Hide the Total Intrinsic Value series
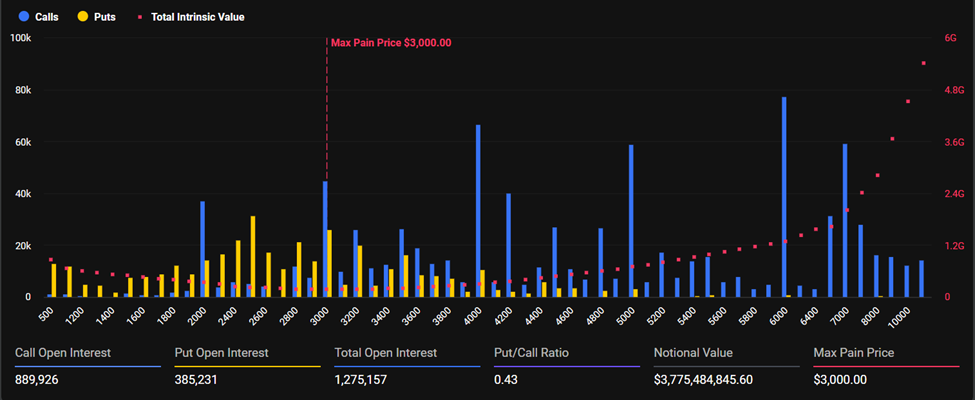 (196, 17)
